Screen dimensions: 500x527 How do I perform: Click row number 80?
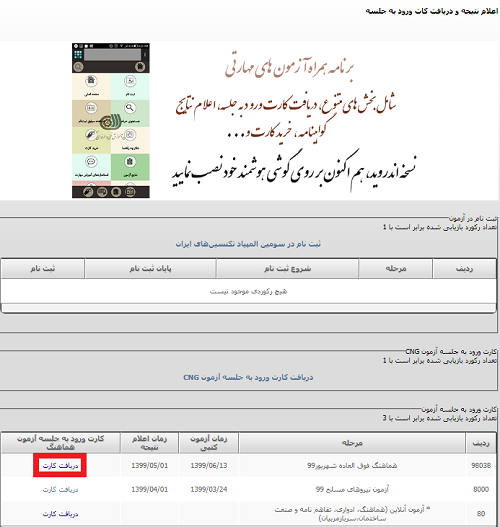pos(481,514)
